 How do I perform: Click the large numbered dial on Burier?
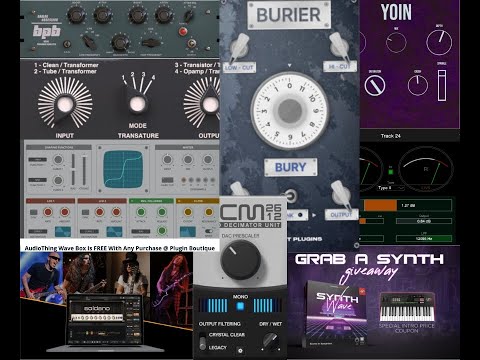coord(290,110)
